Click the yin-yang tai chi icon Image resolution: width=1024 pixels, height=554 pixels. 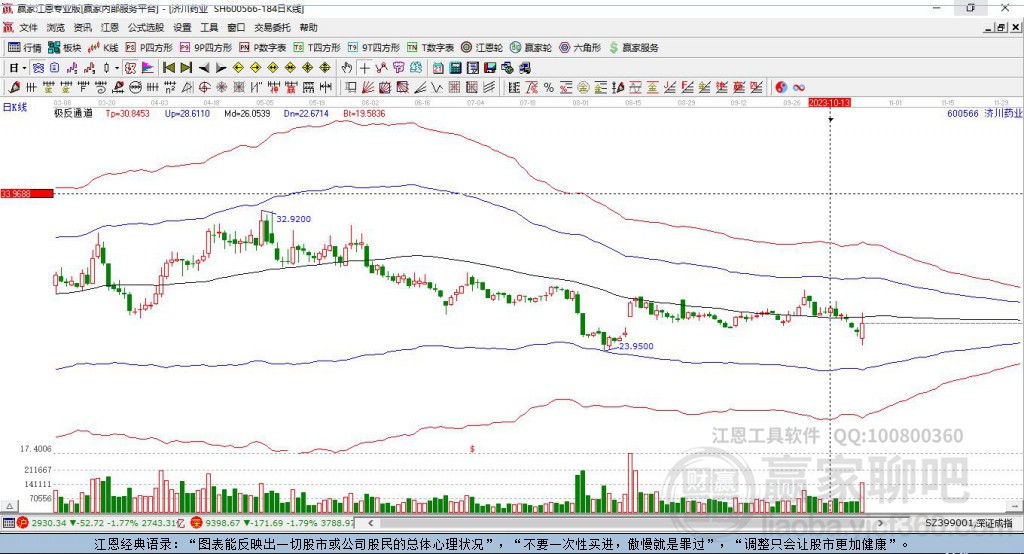click(781, 88)
